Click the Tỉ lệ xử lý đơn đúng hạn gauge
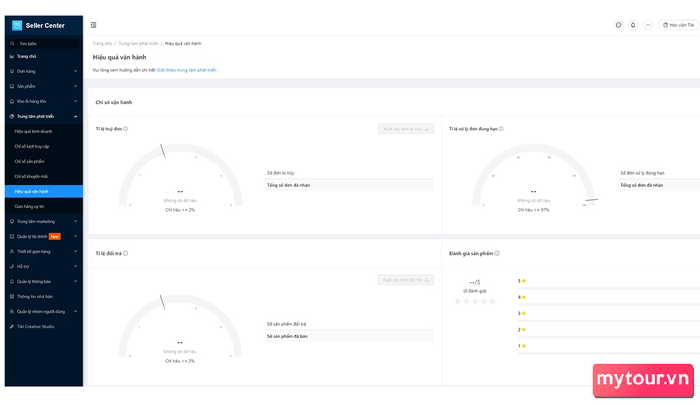700x405 pixels. pyautogui.click(x=534, y=175)
